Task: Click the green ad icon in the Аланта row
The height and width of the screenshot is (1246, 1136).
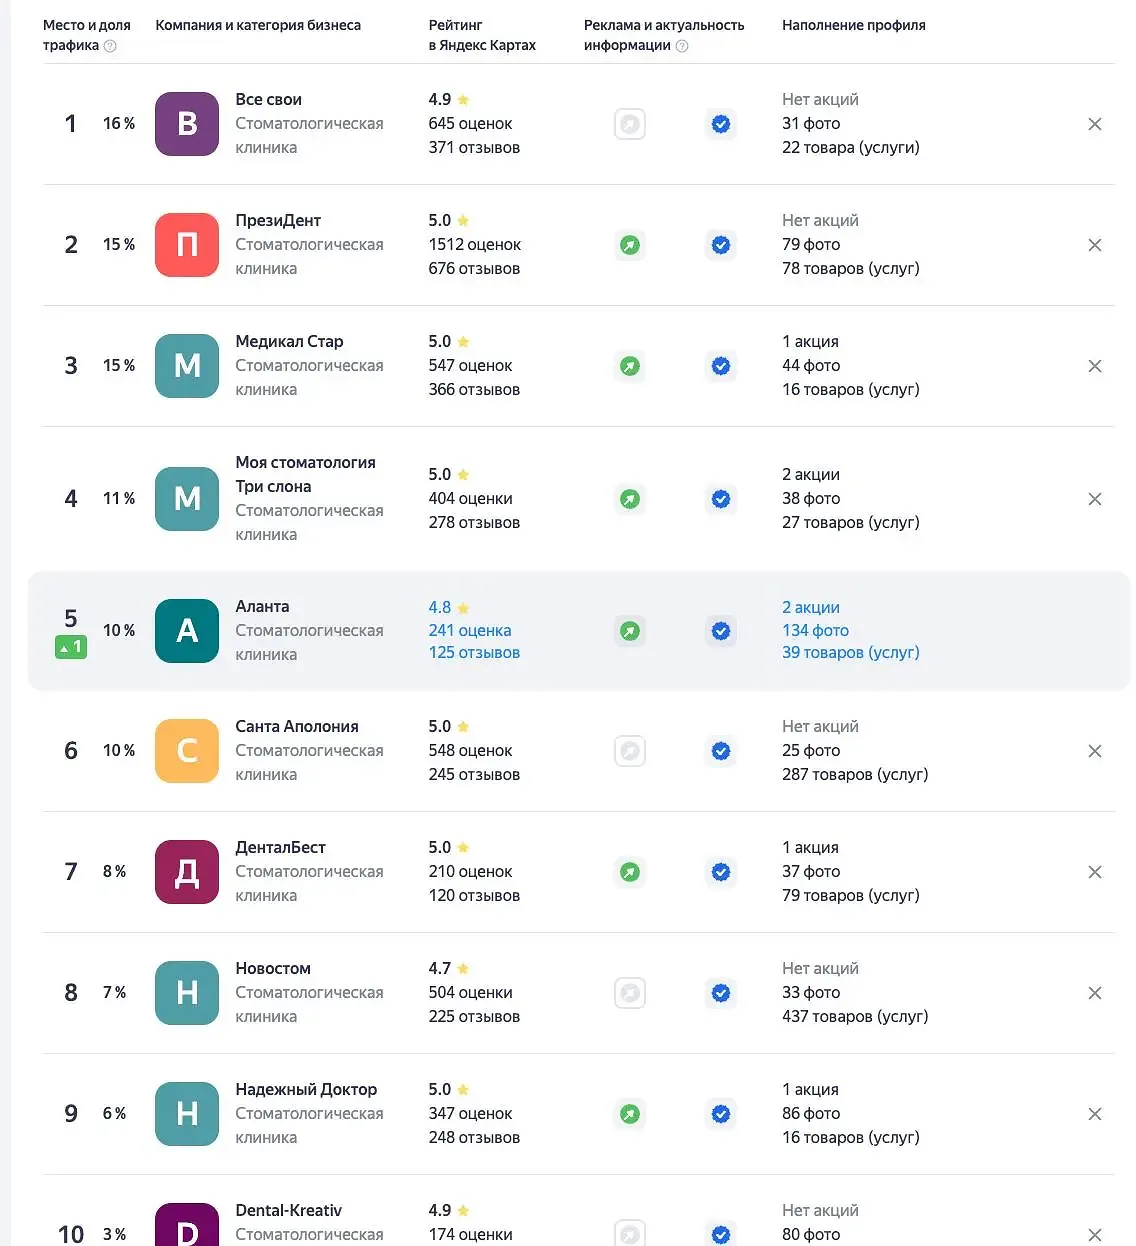Action: pos(630,631)
